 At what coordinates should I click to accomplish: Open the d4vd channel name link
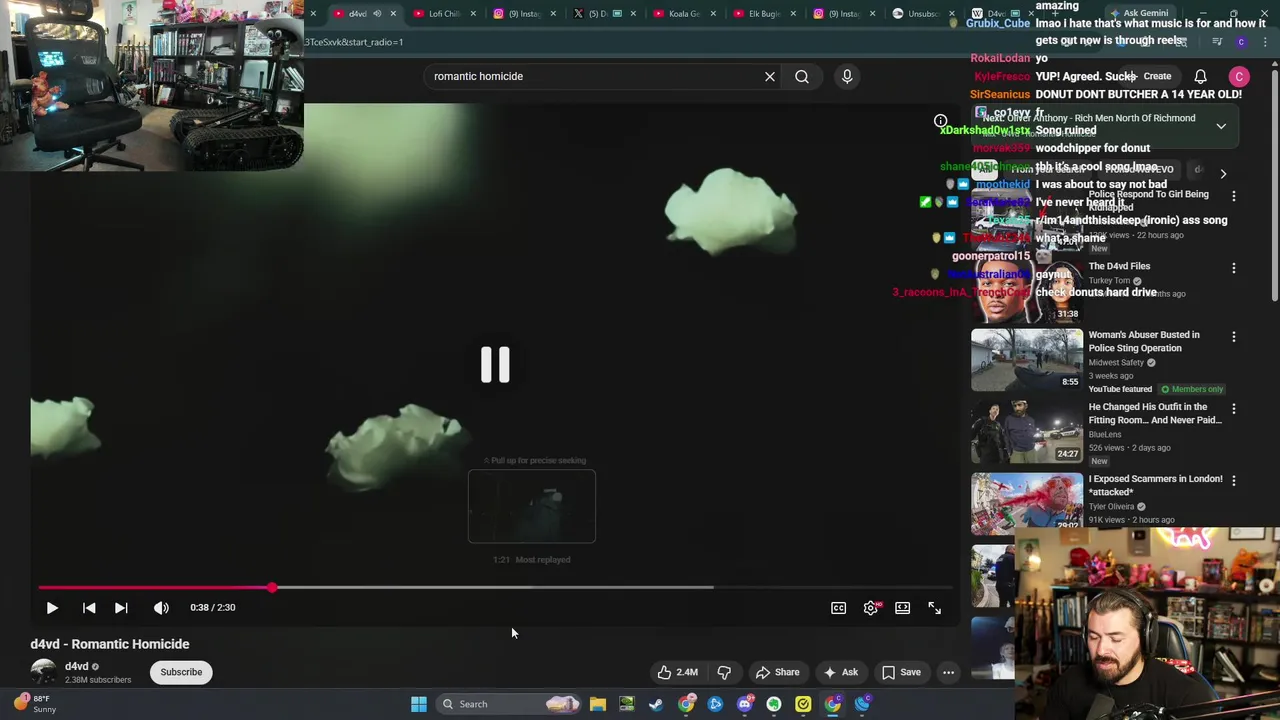tap(77, 666)
